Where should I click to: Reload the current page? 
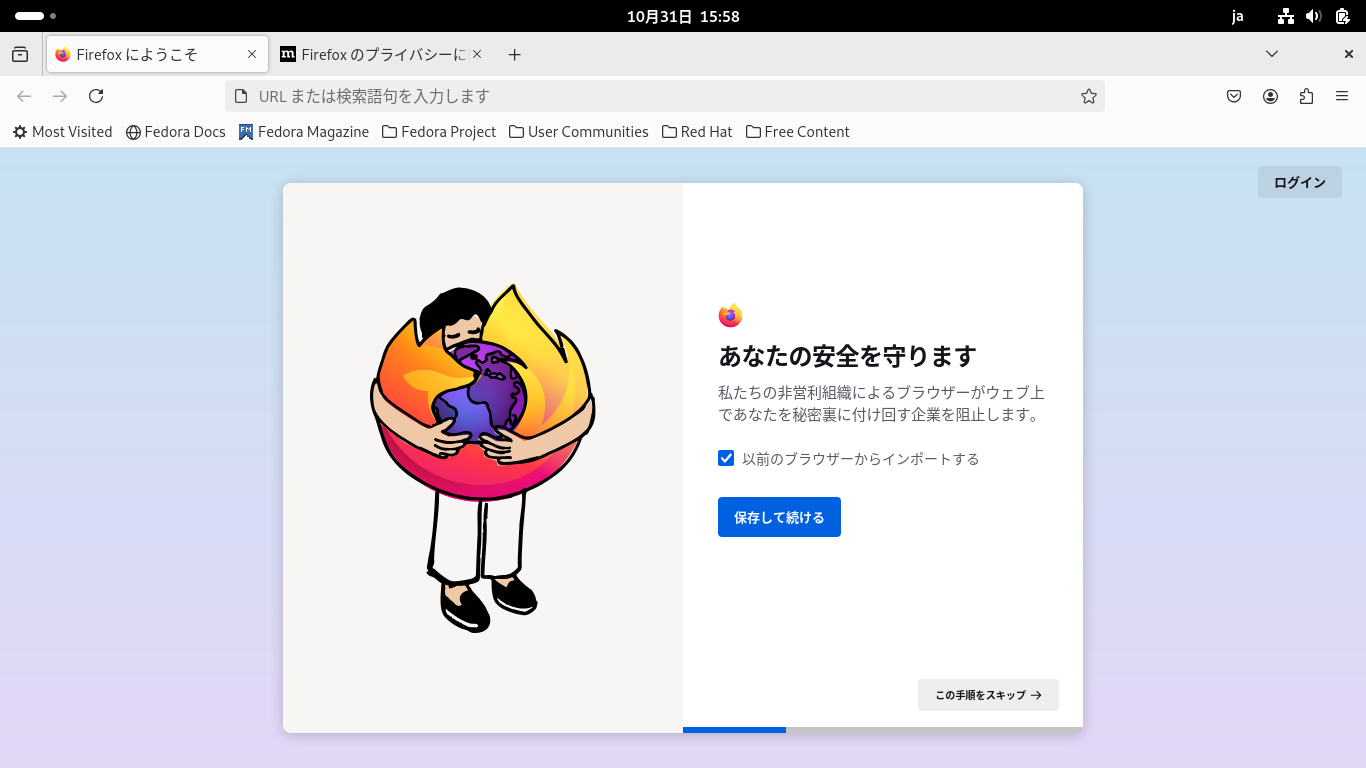(96, 96)
